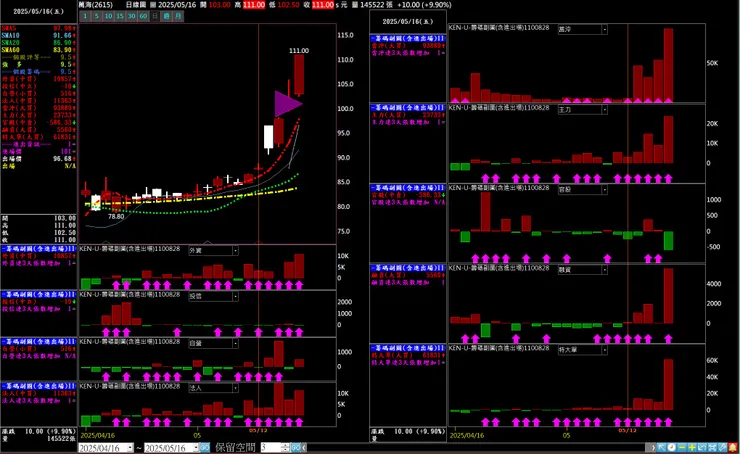Click the SMA10 legend entry

[x=38, y=36]
